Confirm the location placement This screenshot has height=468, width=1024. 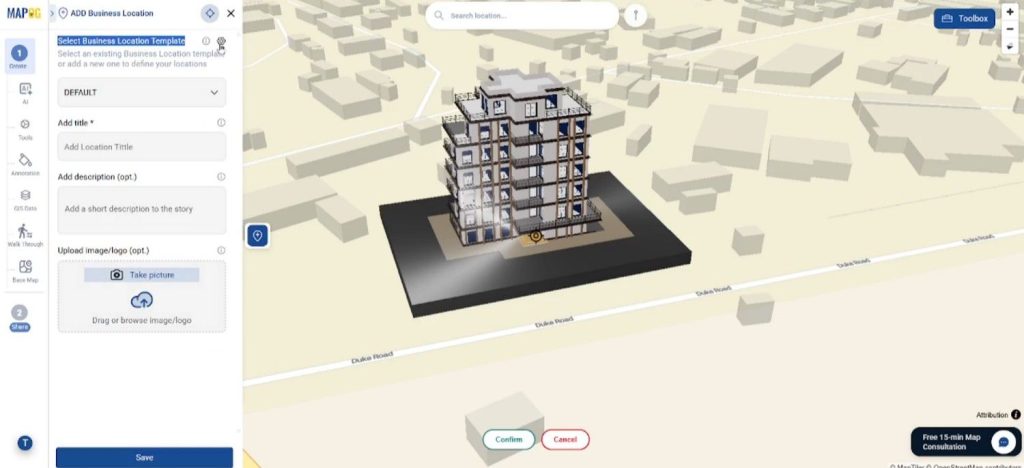(509, 439)
